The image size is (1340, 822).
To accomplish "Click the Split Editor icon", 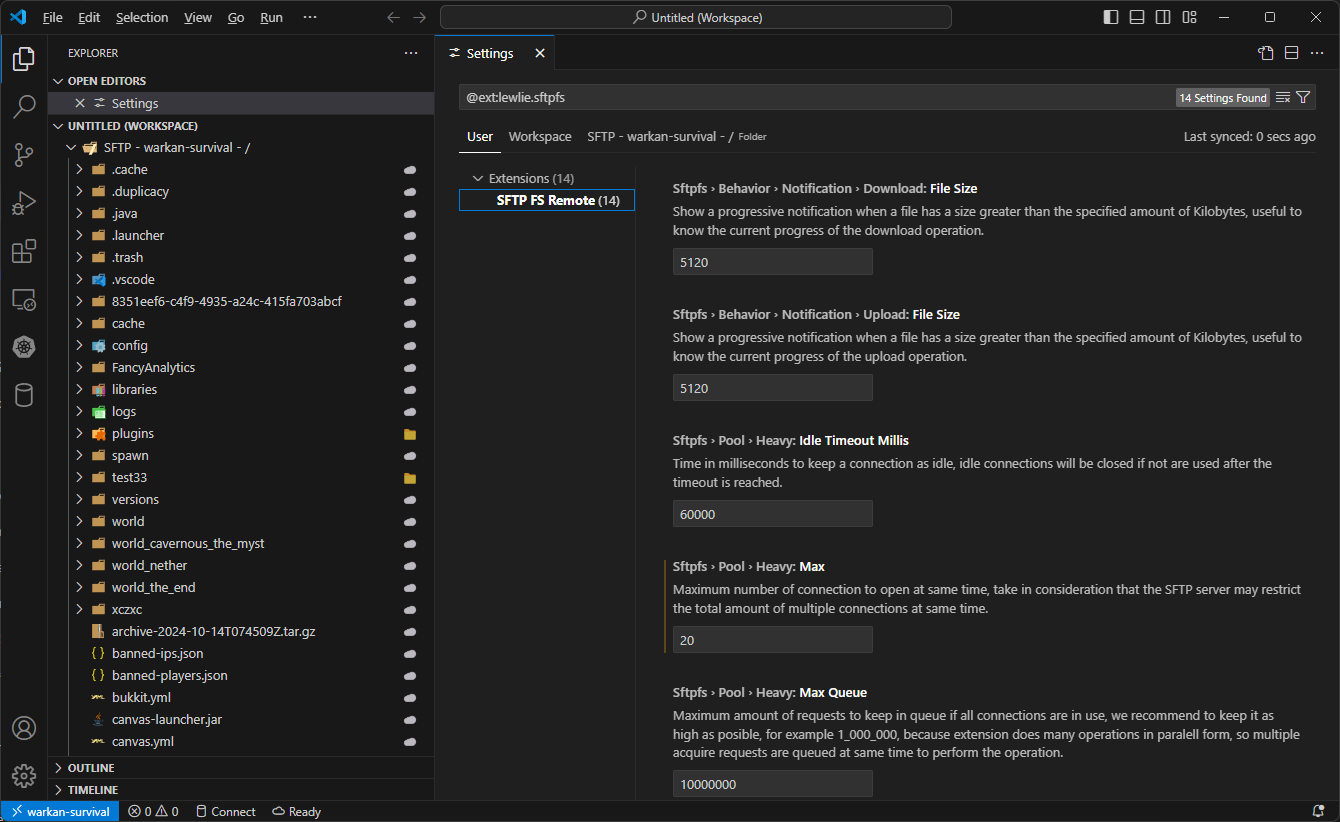I will [x=1291, y=53].
